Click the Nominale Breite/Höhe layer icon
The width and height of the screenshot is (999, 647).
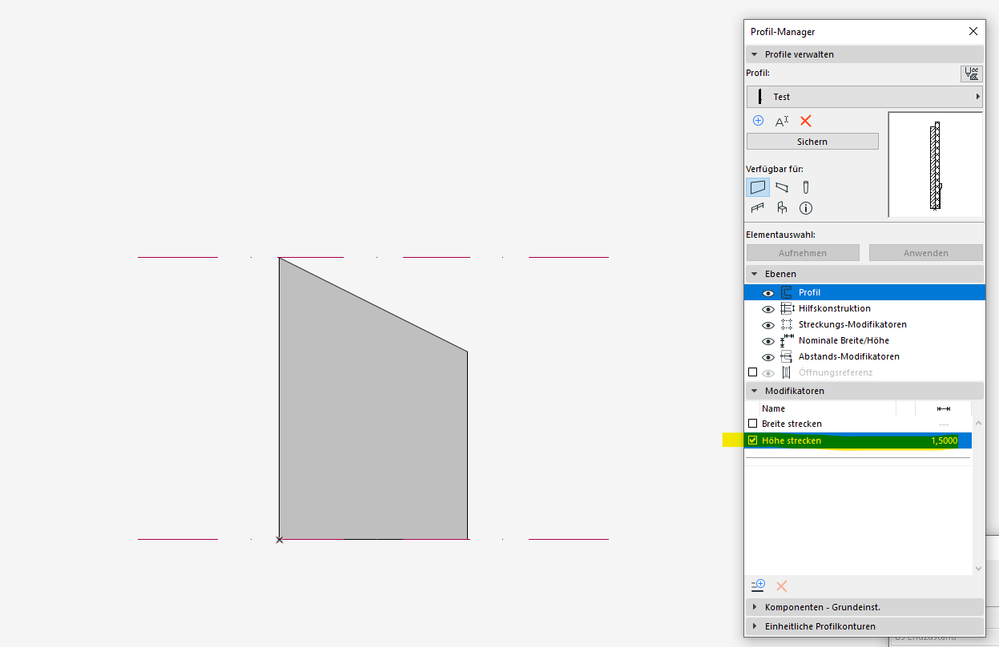(787, 340)
